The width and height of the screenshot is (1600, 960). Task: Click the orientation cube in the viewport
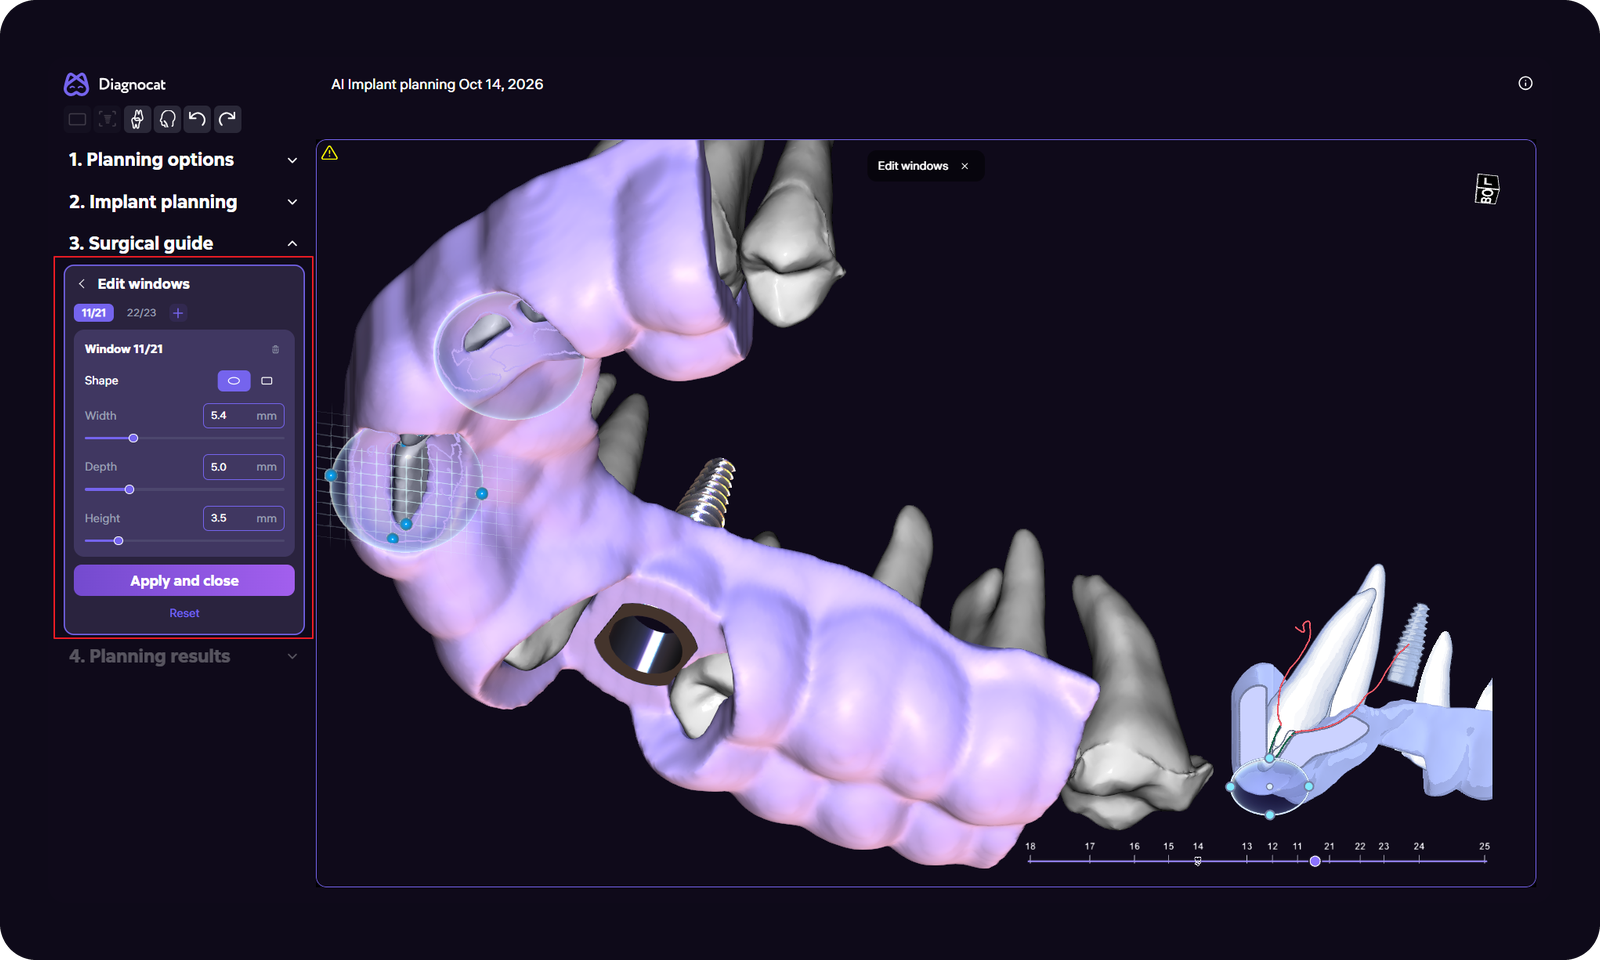[x=1487, y=189]
